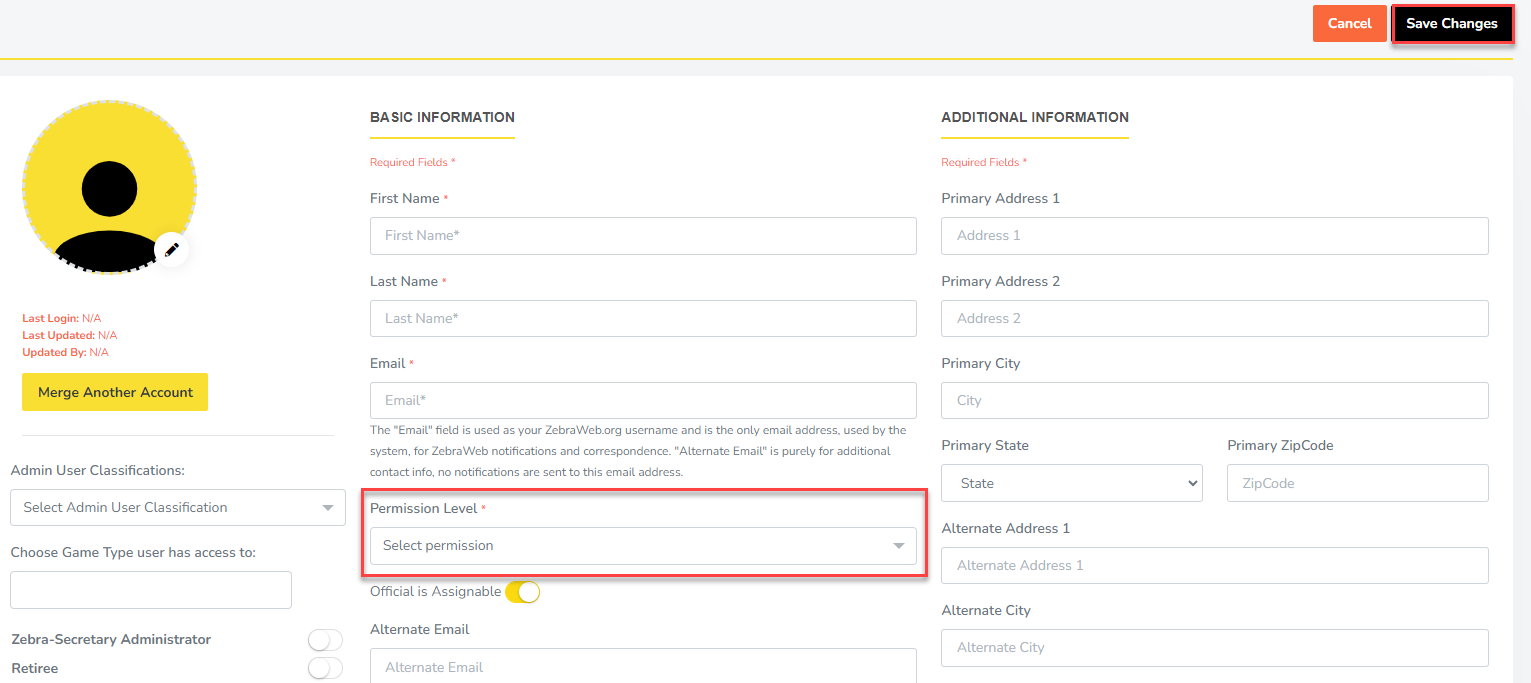
Task: Click the Game Type access input box
Action: [x=151, y=590]
